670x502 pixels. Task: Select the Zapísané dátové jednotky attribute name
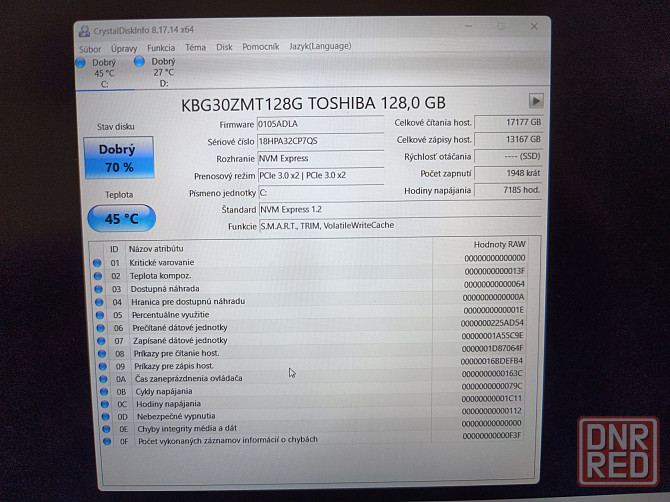click(x=180, y=341)
